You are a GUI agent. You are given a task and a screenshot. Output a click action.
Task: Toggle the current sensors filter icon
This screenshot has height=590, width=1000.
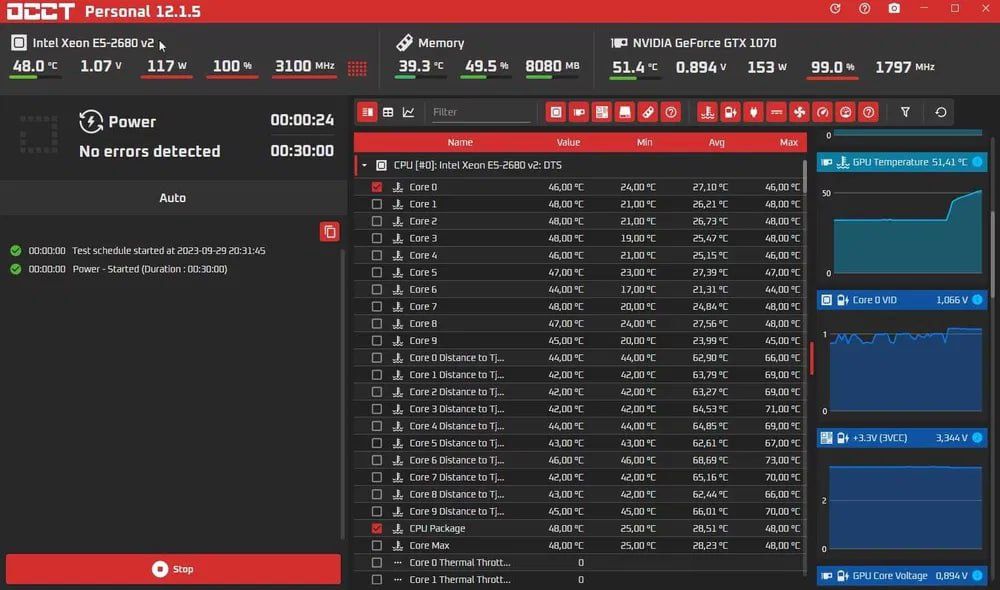coord(776,112)
